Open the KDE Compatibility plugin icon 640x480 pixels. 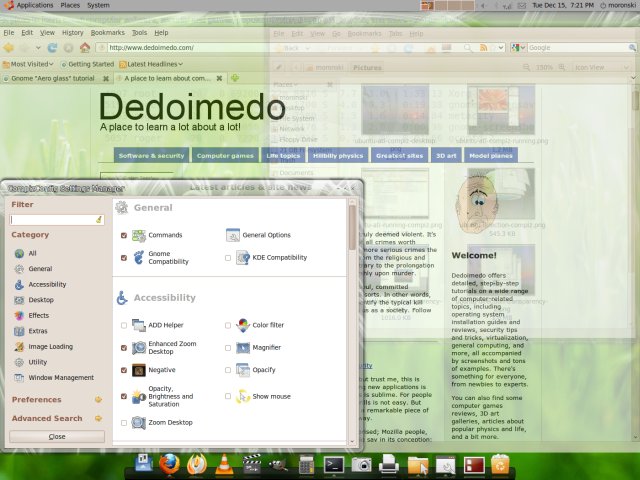[x=243, y=258]
